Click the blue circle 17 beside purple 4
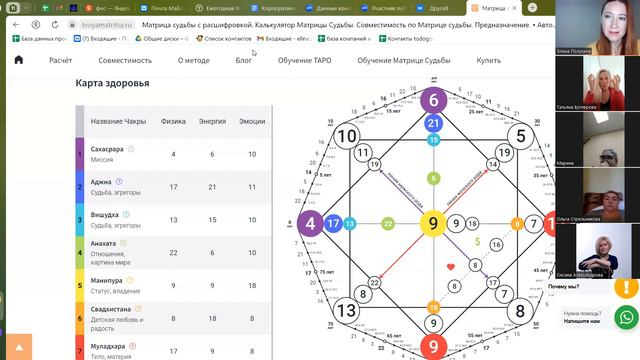This screenshot has height=360, width=640. (x=333, y=224)
